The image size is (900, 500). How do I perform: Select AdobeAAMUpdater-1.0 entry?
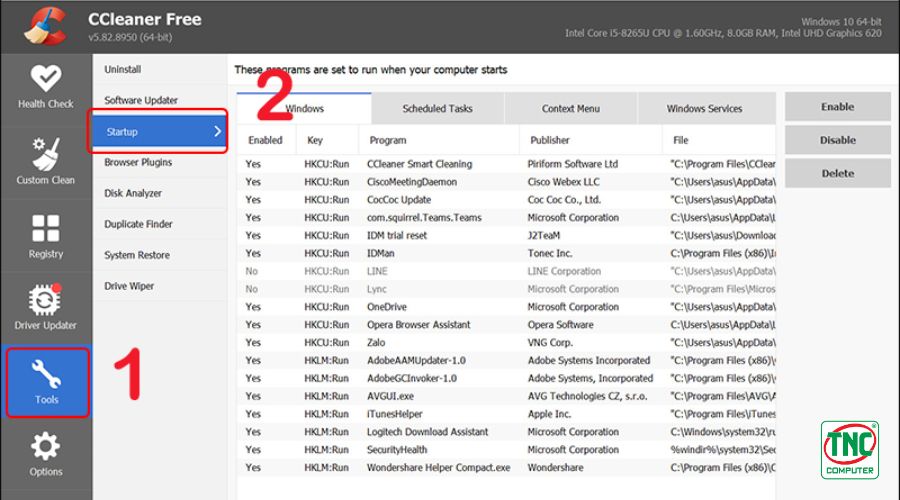[506, 361]
